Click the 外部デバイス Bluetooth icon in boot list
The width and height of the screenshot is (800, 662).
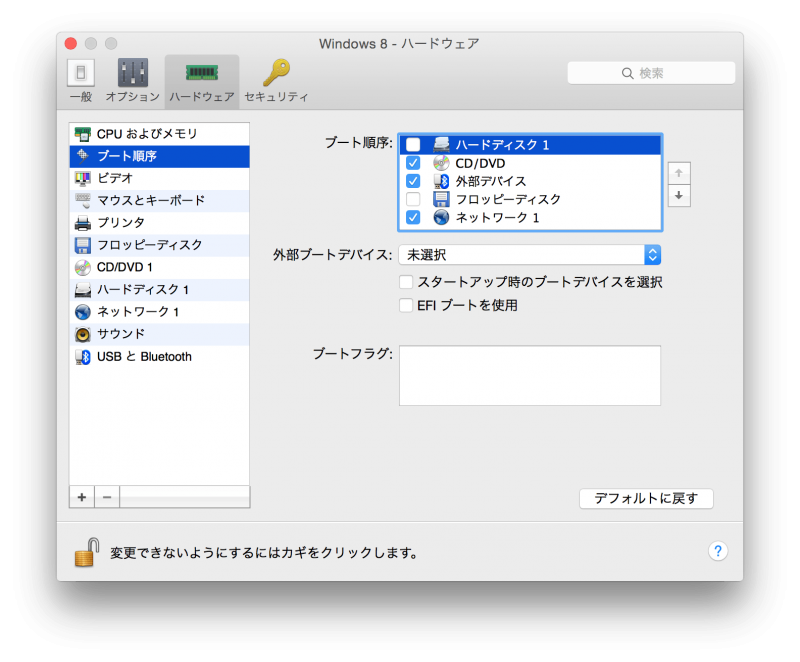coord(441,181)
